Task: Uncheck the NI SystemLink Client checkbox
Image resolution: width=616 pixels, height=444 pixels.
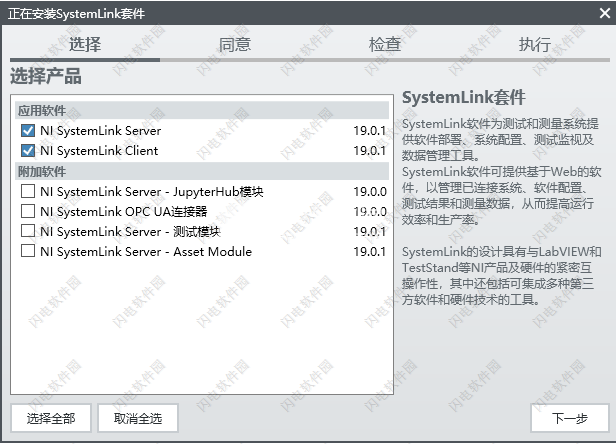Action: tap(28, 150)
